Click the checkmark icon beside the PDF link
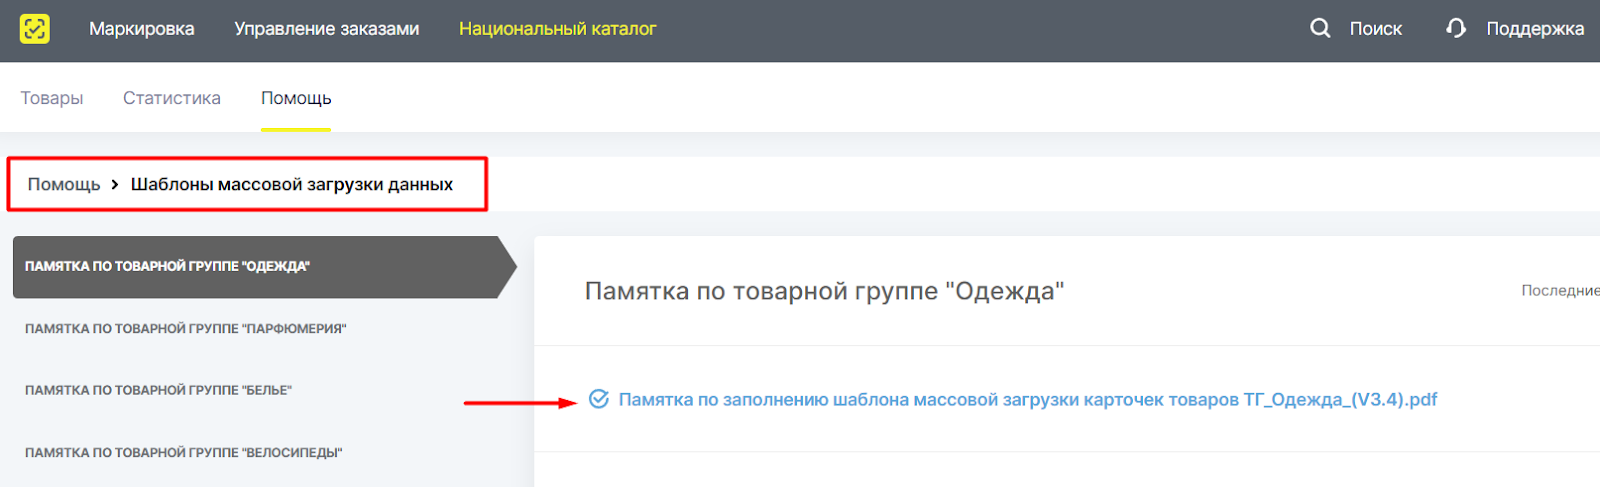The height and width of the screenshot is (487, 1600). click(598, 399)
